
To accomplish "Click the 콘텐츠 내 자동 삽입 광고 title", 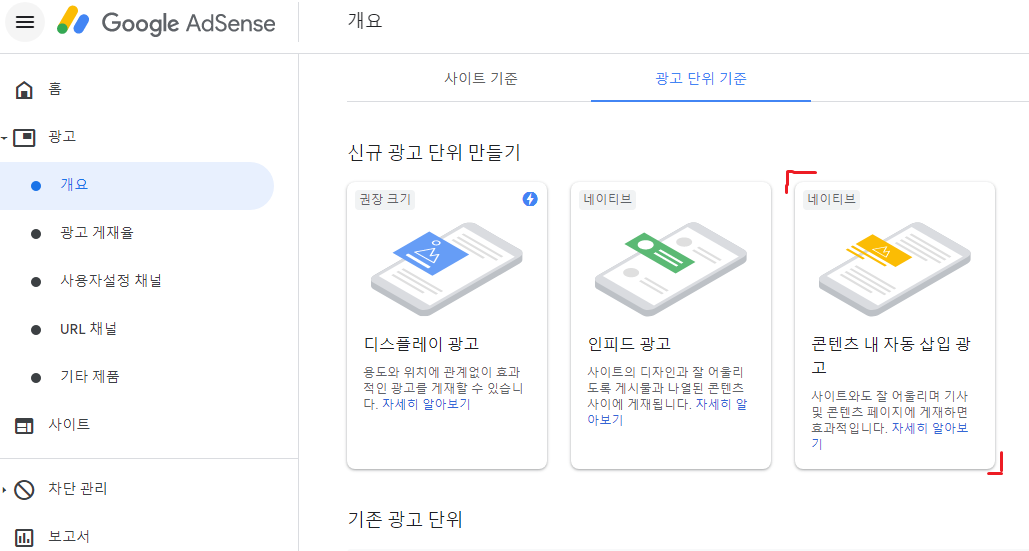I will click(891, 355).
